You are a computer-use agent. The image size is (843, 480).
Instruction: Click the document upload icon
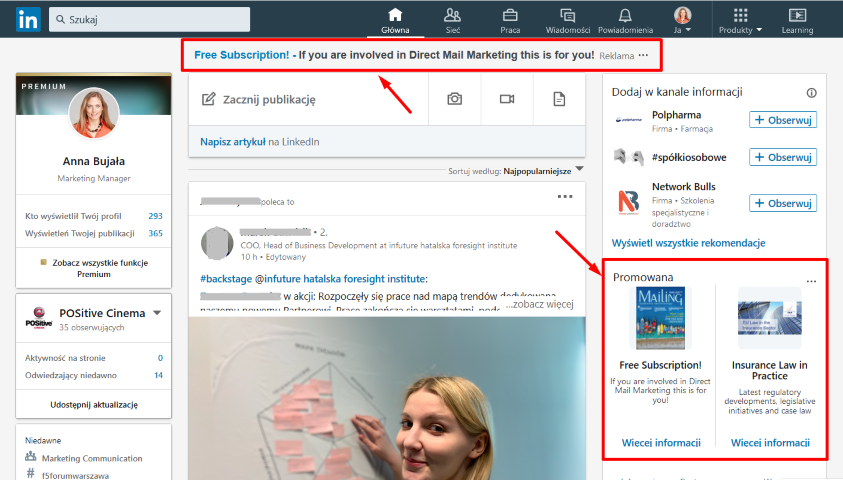(559, 99)
